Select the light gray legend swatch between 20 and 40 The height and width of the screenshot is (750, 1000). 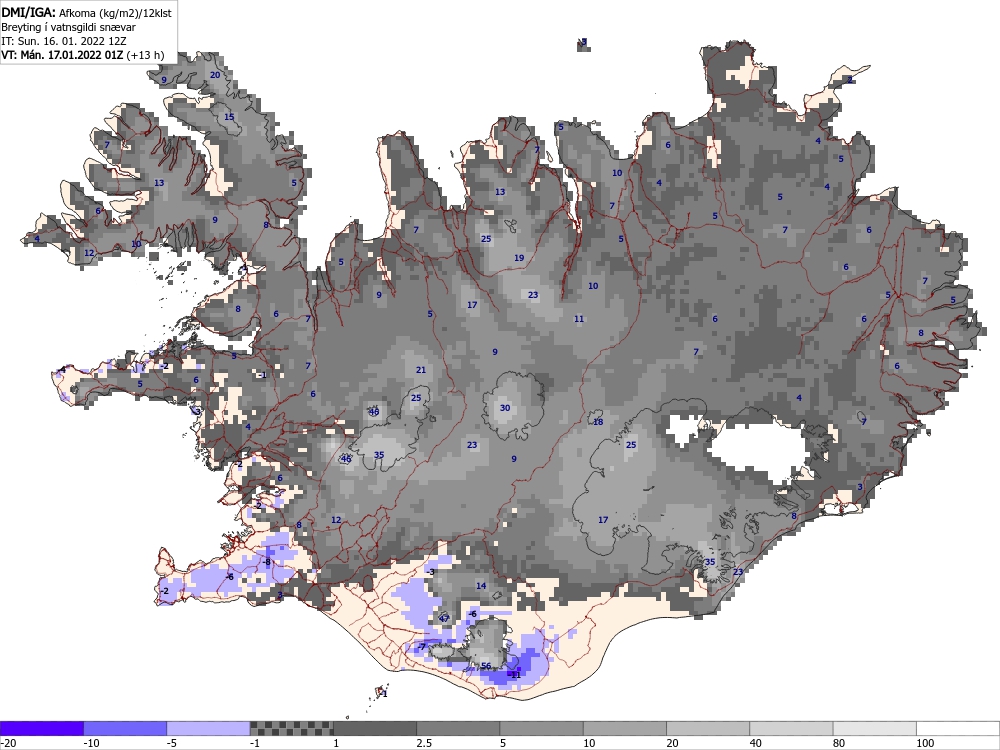click(x=708, y=728)
